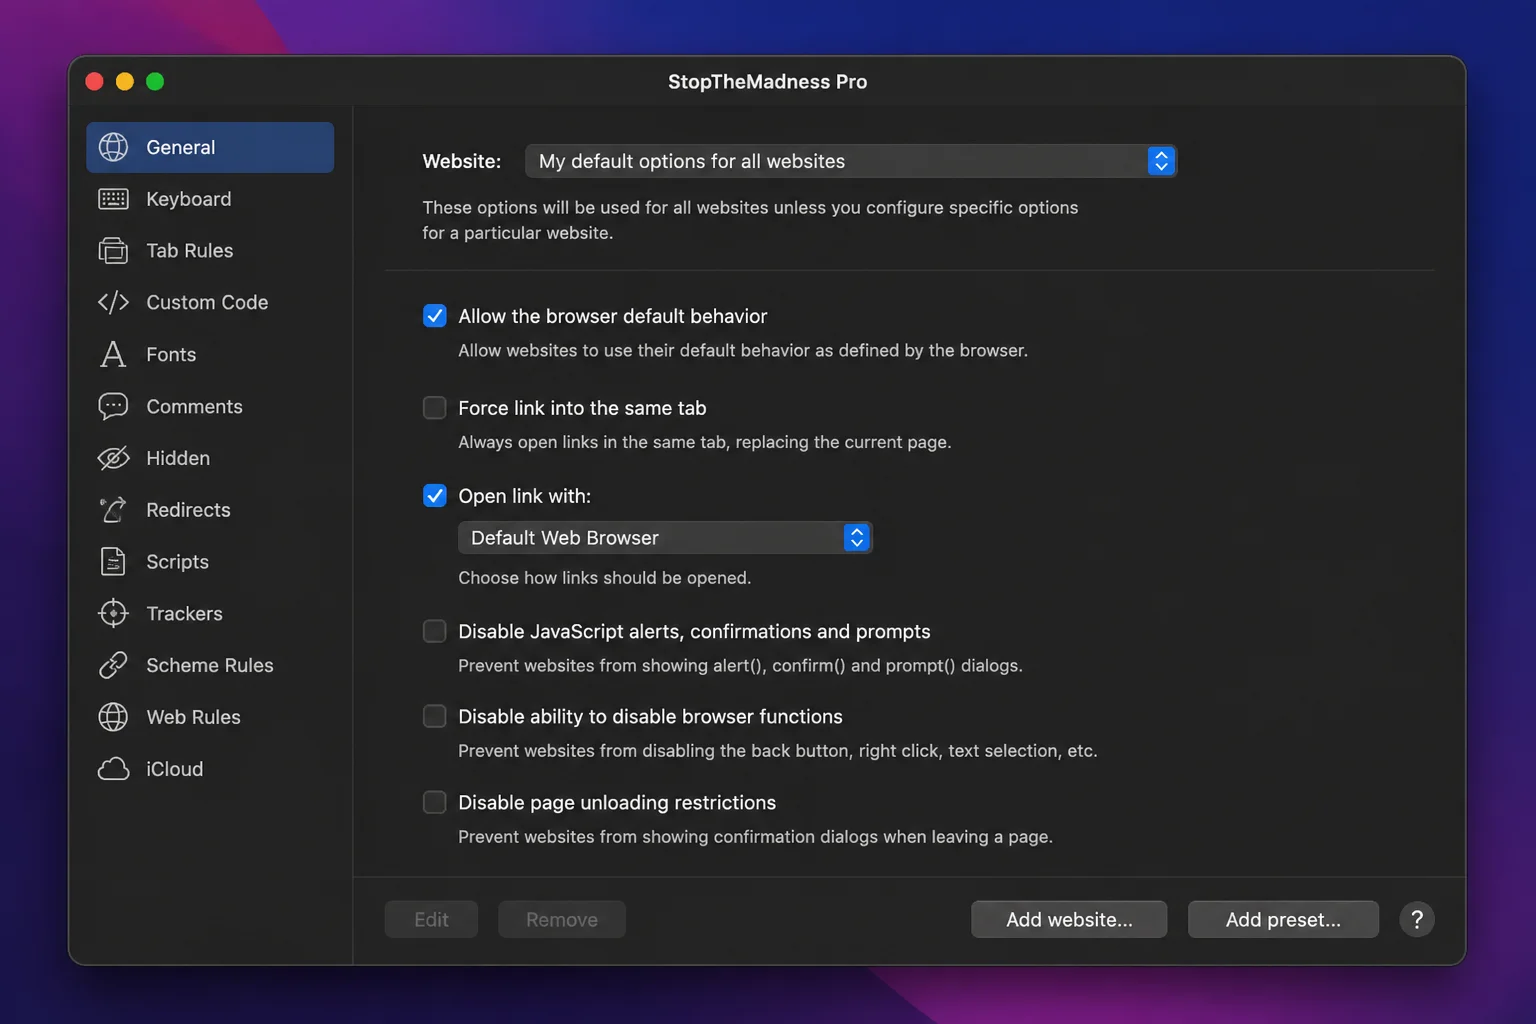Open the Fonts section label

click(x=171, y=354)
